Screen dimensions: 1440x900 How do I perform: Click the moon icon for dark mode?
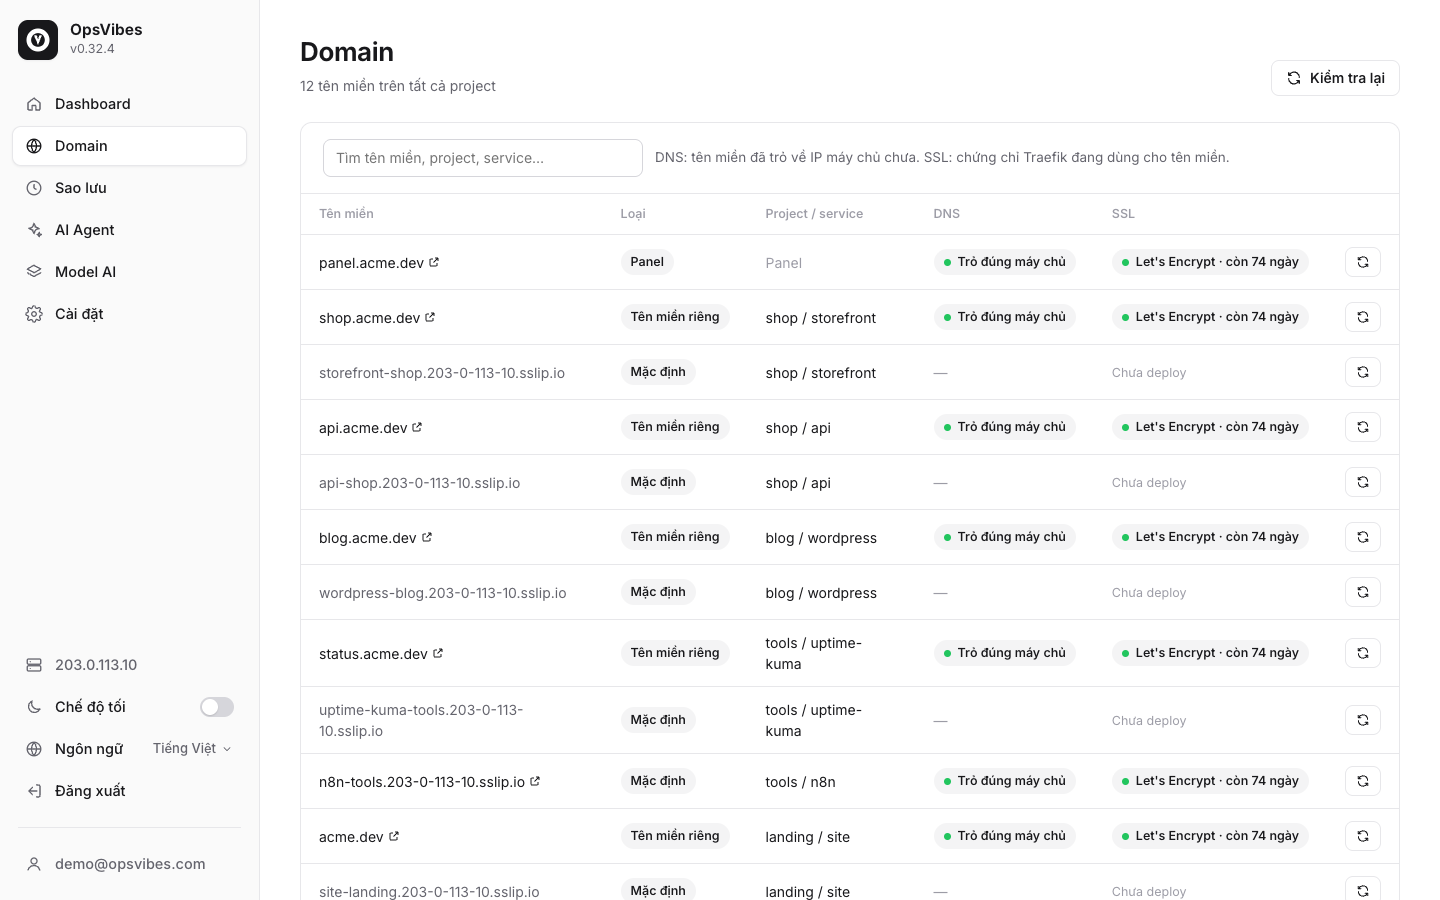click(34, 707)
